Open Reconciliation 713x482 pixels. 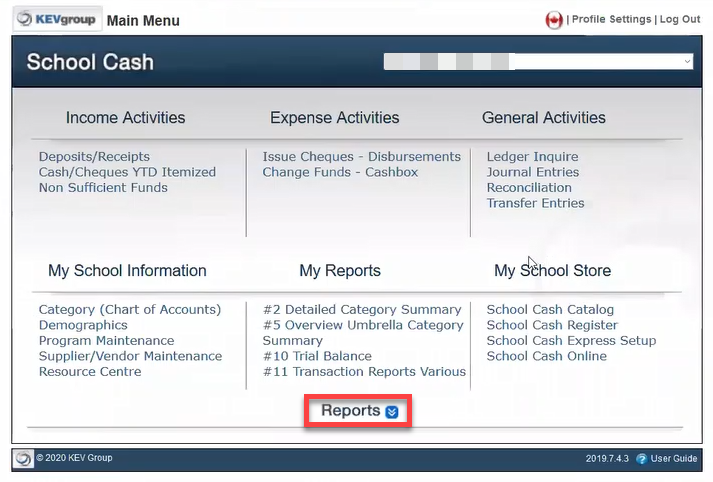[x=529, y=187]
